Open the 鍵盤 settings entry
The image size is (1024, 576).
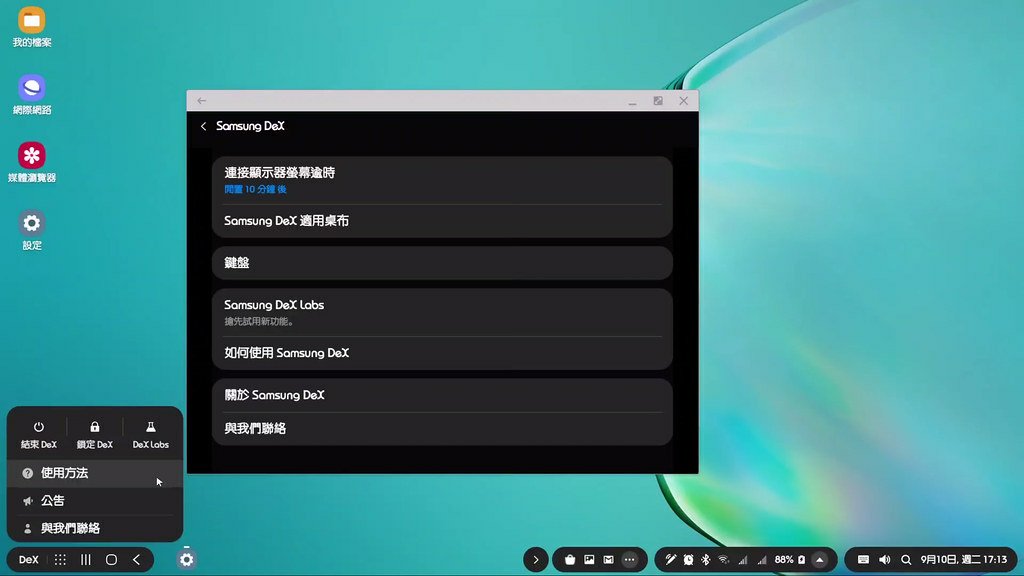pyautogui.click(x=442, y=263)
